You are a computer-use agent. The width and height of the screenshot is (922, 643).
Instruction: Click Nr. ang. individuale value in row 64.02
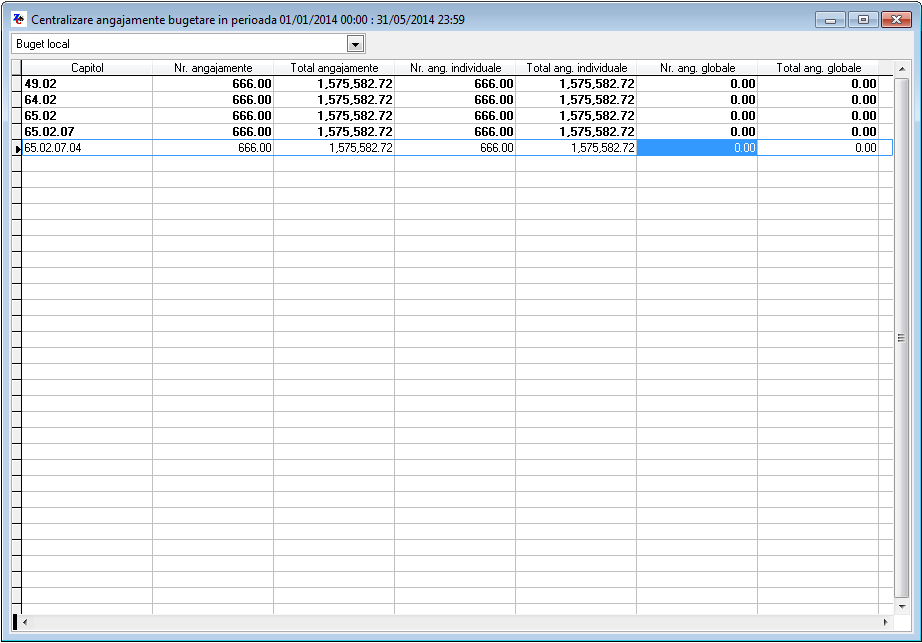(x=455, y=99)
